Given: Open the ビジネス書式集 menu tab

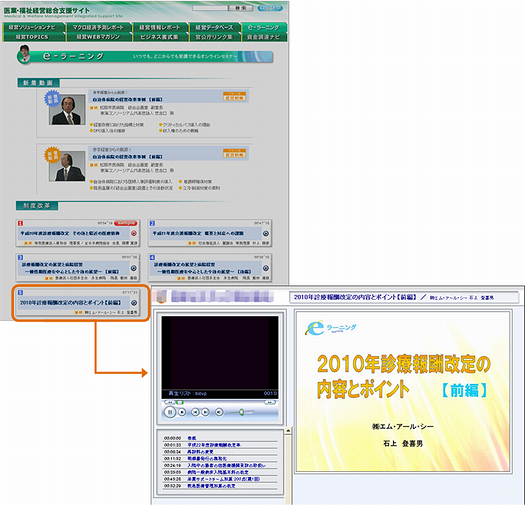Looking at the screenshot, I should pyautogui.click(x=159, y=37).
